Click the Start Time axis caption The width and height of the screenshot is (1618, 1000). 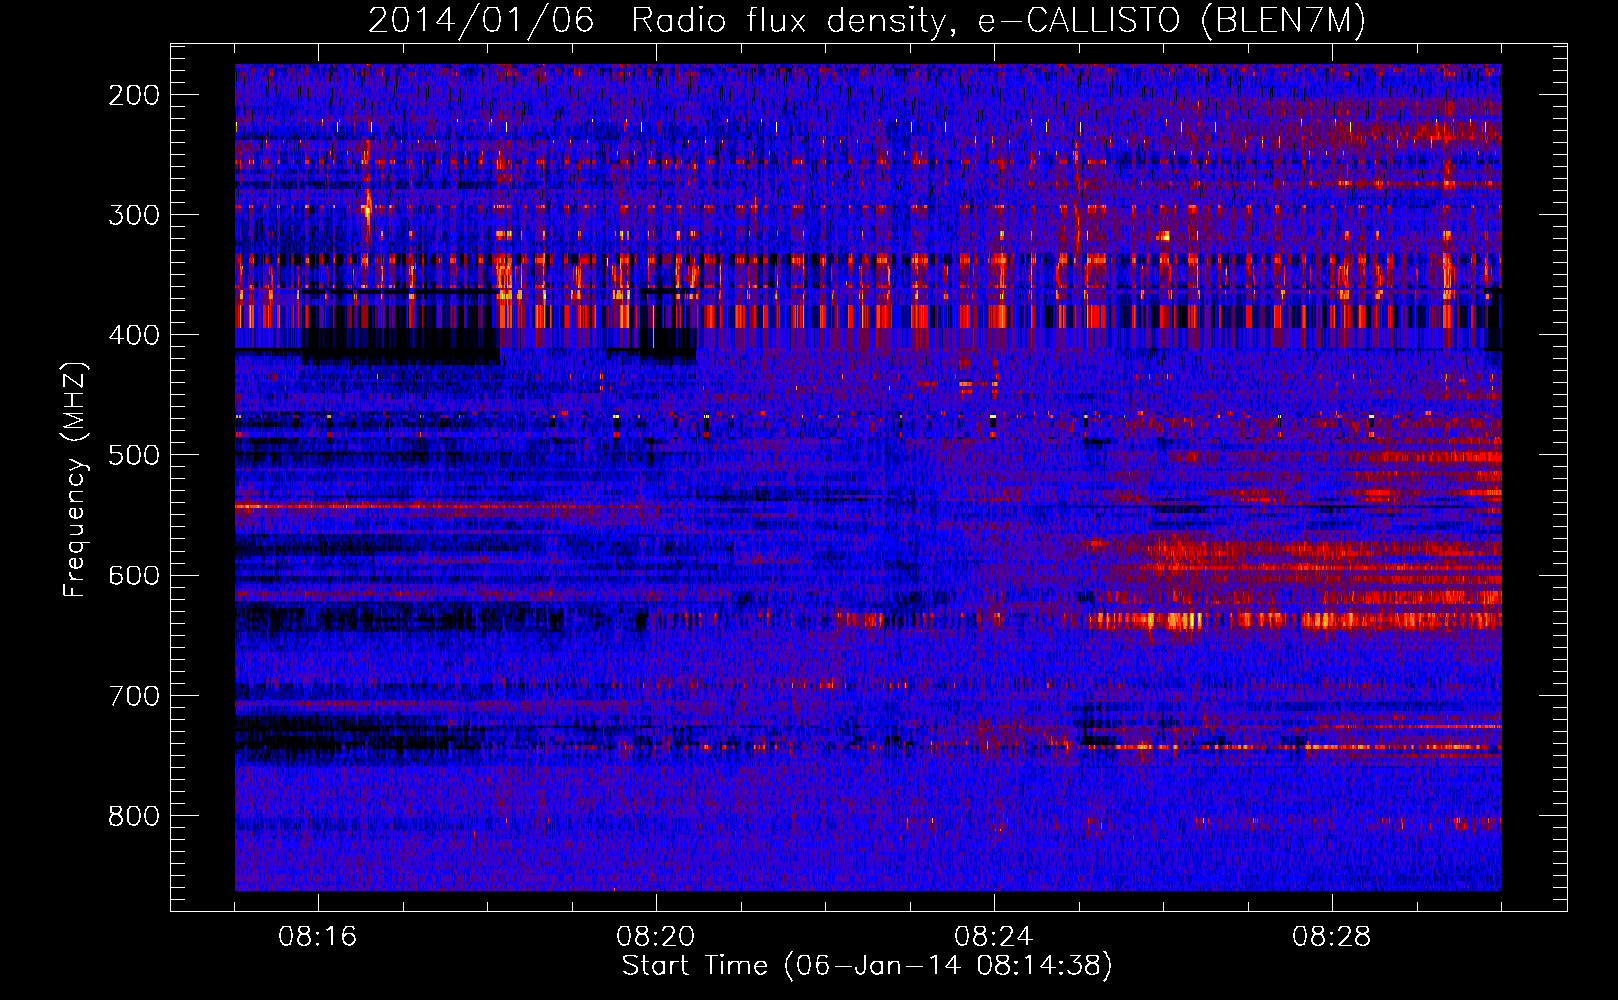[867, 966]
